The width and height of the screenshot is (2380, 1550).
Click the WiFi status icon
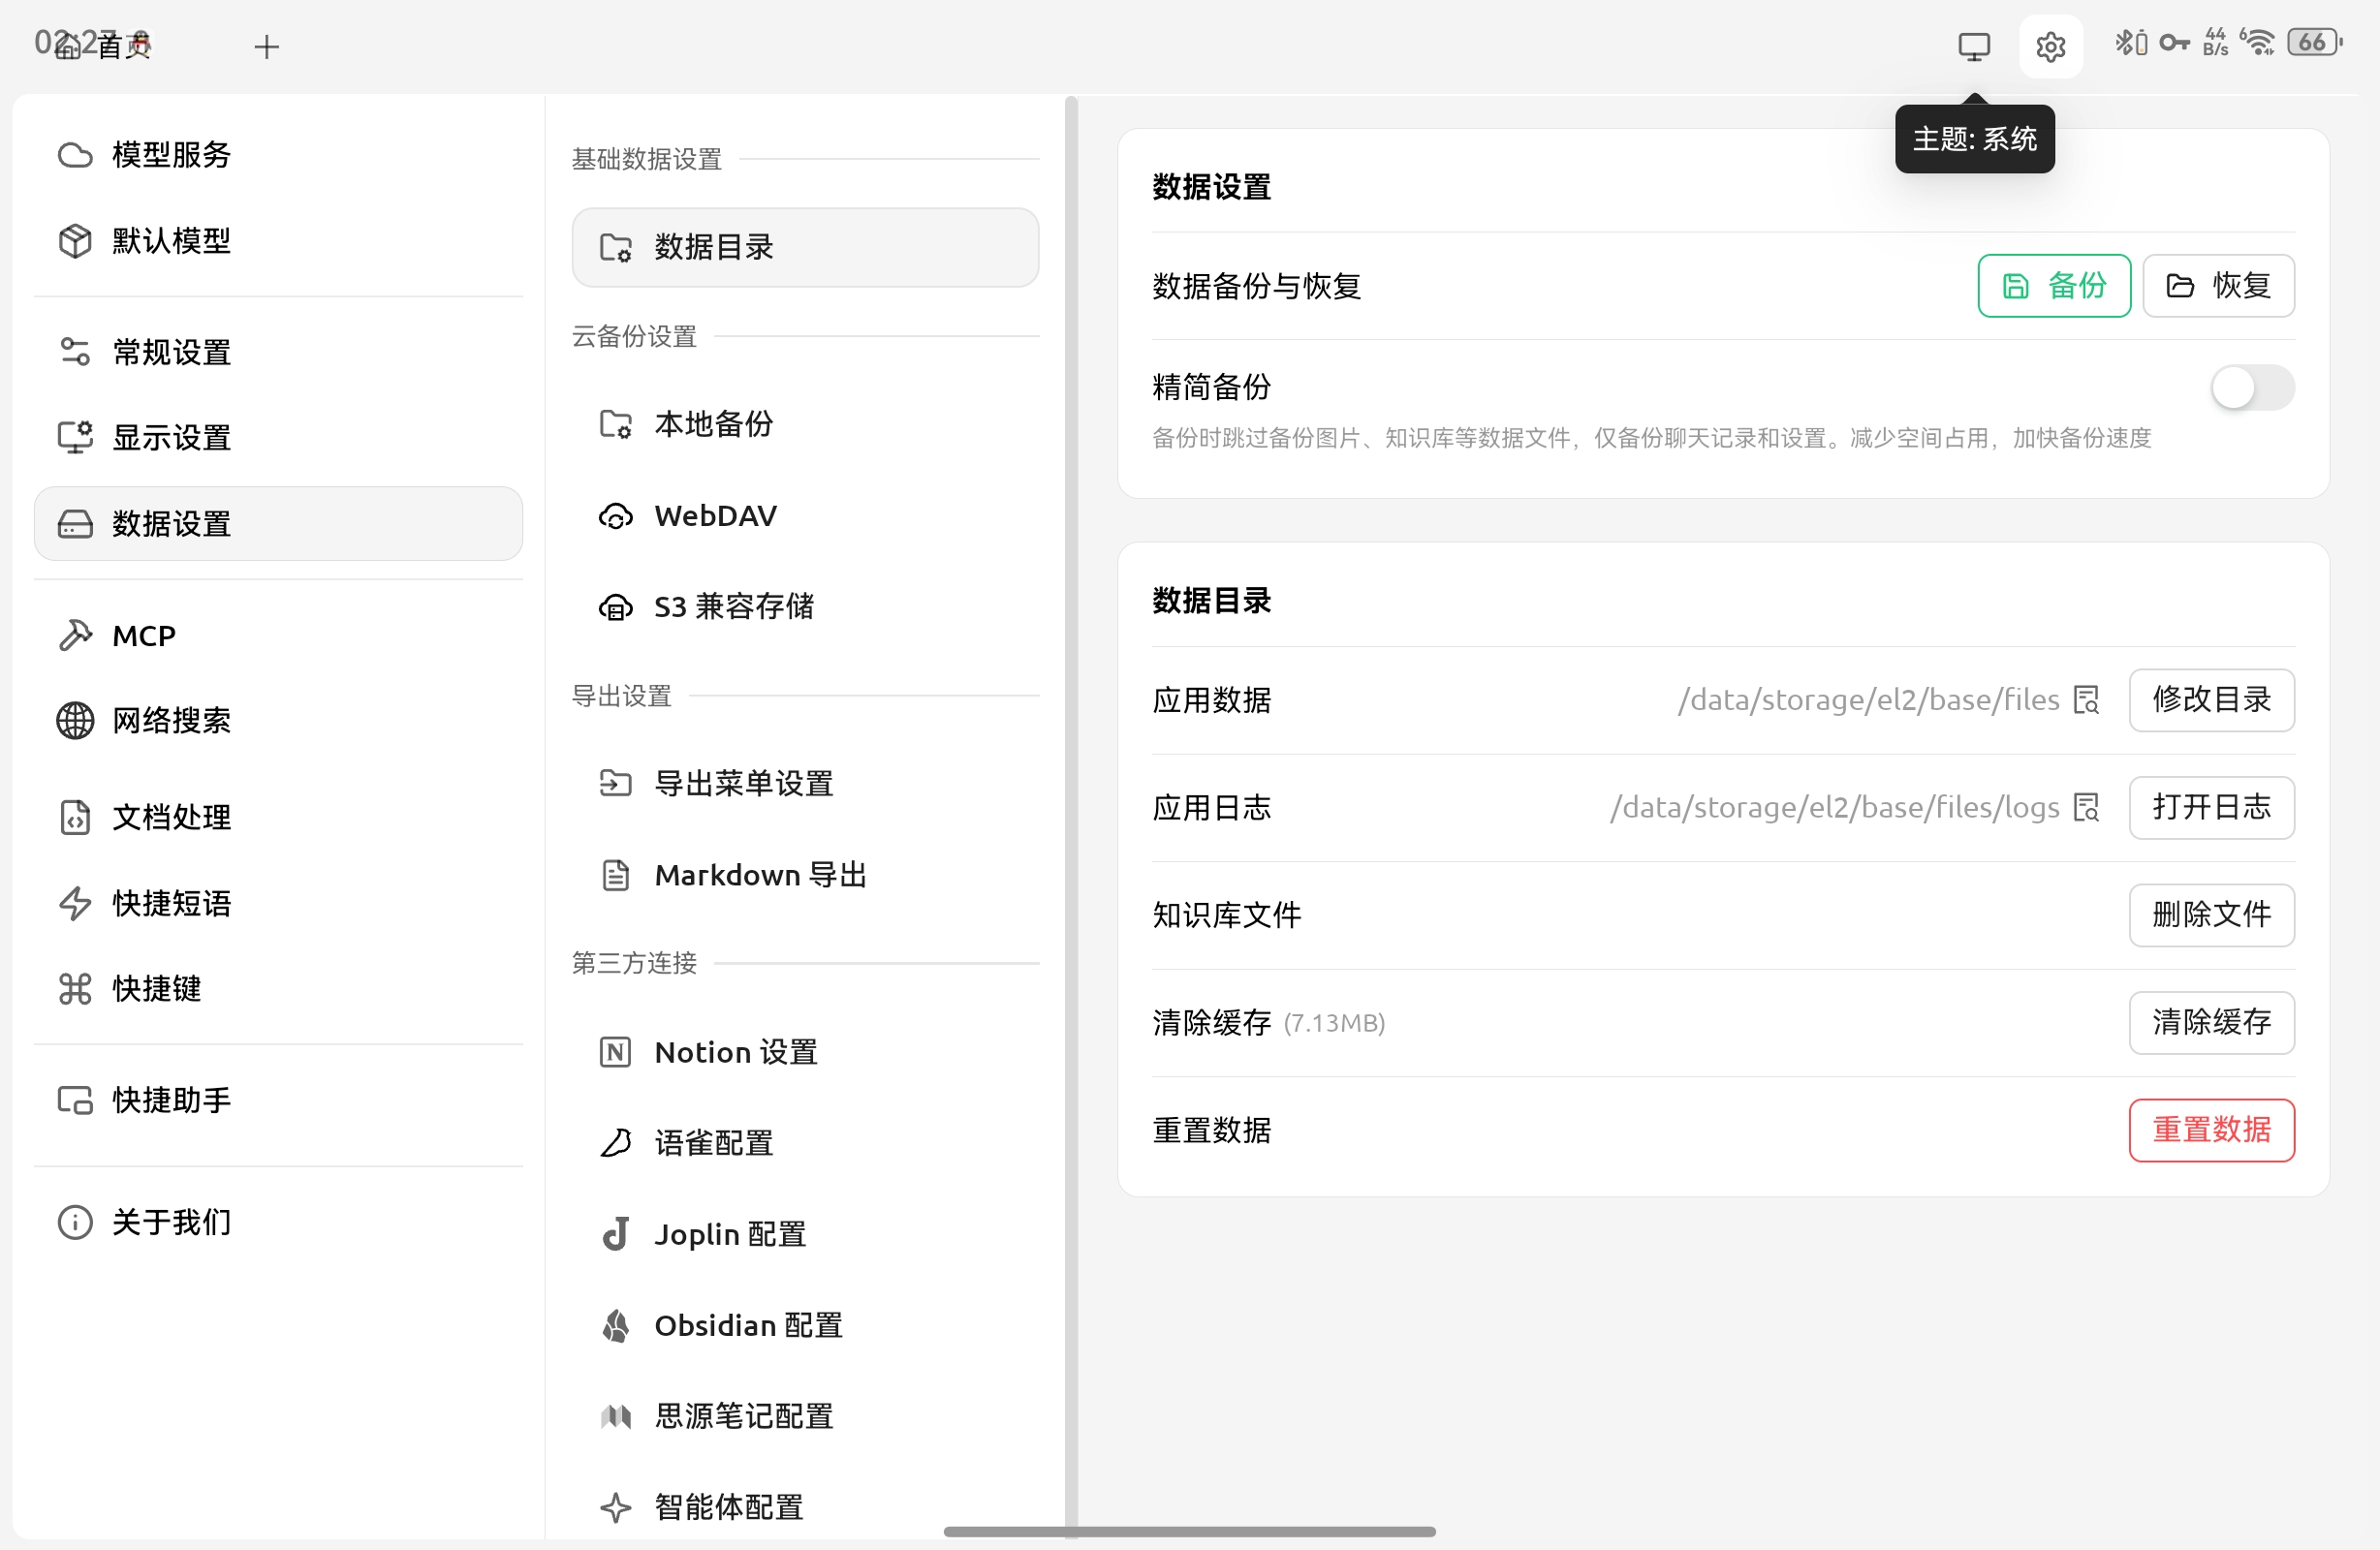pos(2258,43)
